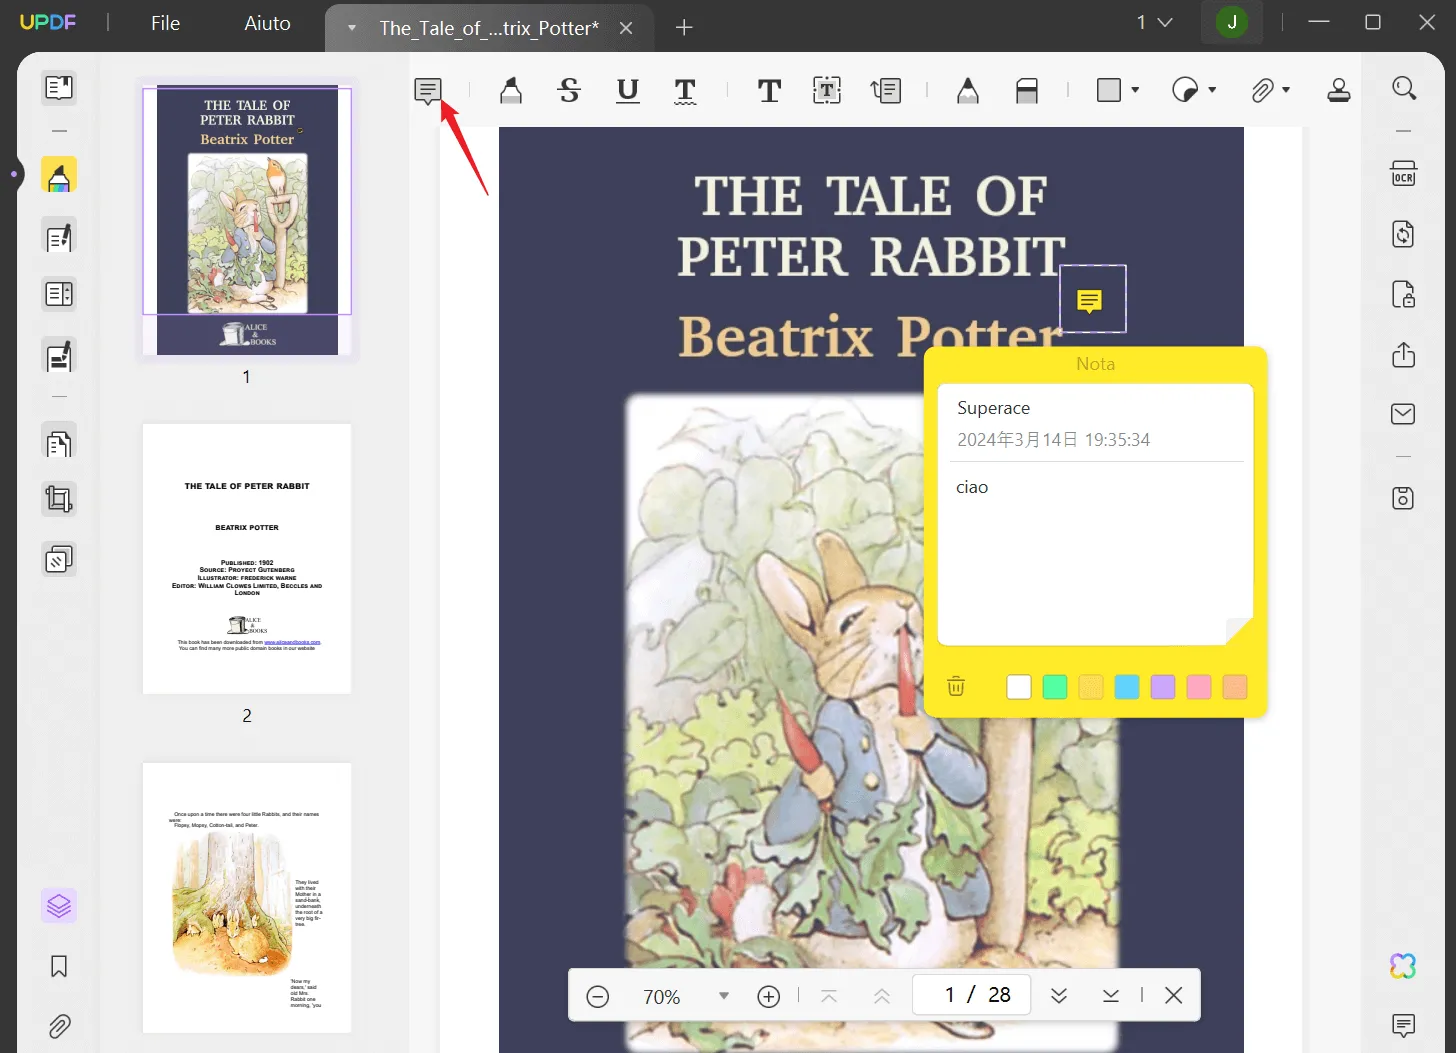Expand the sticker options arrow
1456x1053 pixels.
tap(1212, 90)
